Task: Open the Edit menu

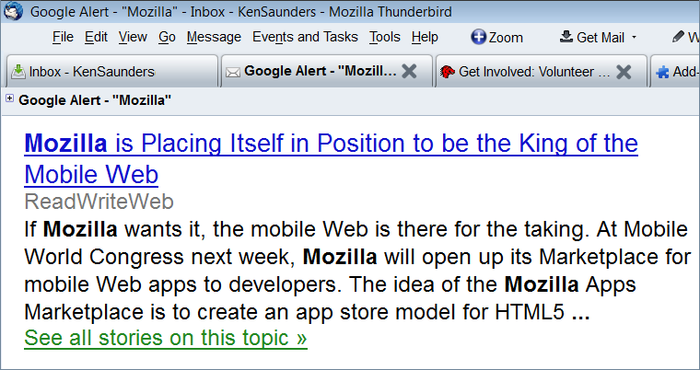Action: coord(96,37)
